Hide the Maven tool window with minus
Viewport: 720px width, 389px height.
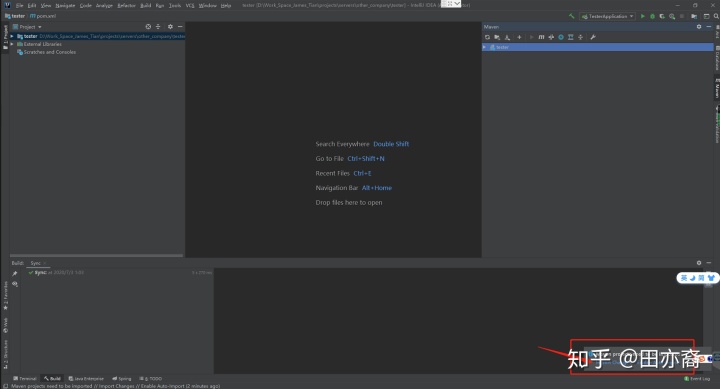click(709, 27)
